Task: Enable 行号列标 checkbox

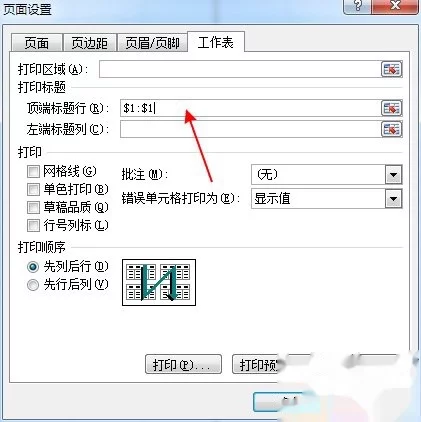Action: (33, 225)
